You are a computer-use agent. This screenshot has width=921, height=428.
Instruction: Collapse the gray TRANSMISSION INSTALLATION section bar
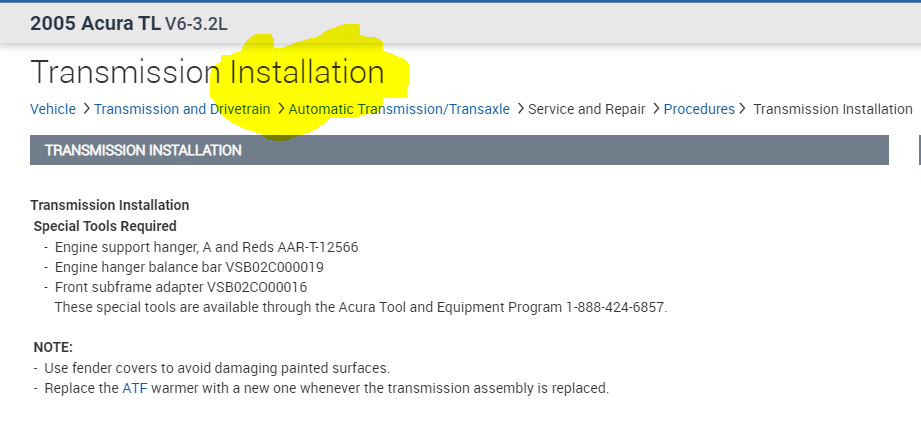coord(459,150)
